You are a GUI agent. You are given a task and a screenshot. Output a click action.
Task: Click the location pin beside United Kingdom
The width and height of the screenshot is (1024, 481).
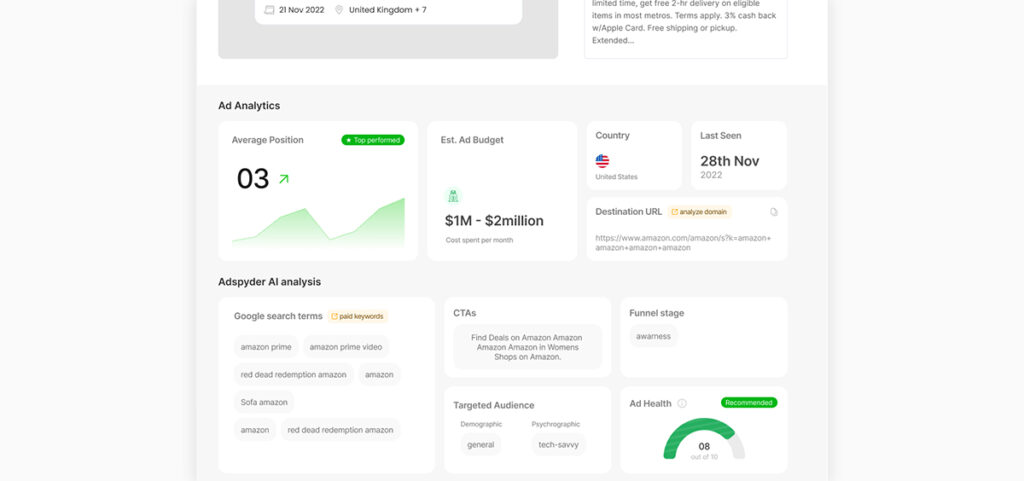pos(339,10)
